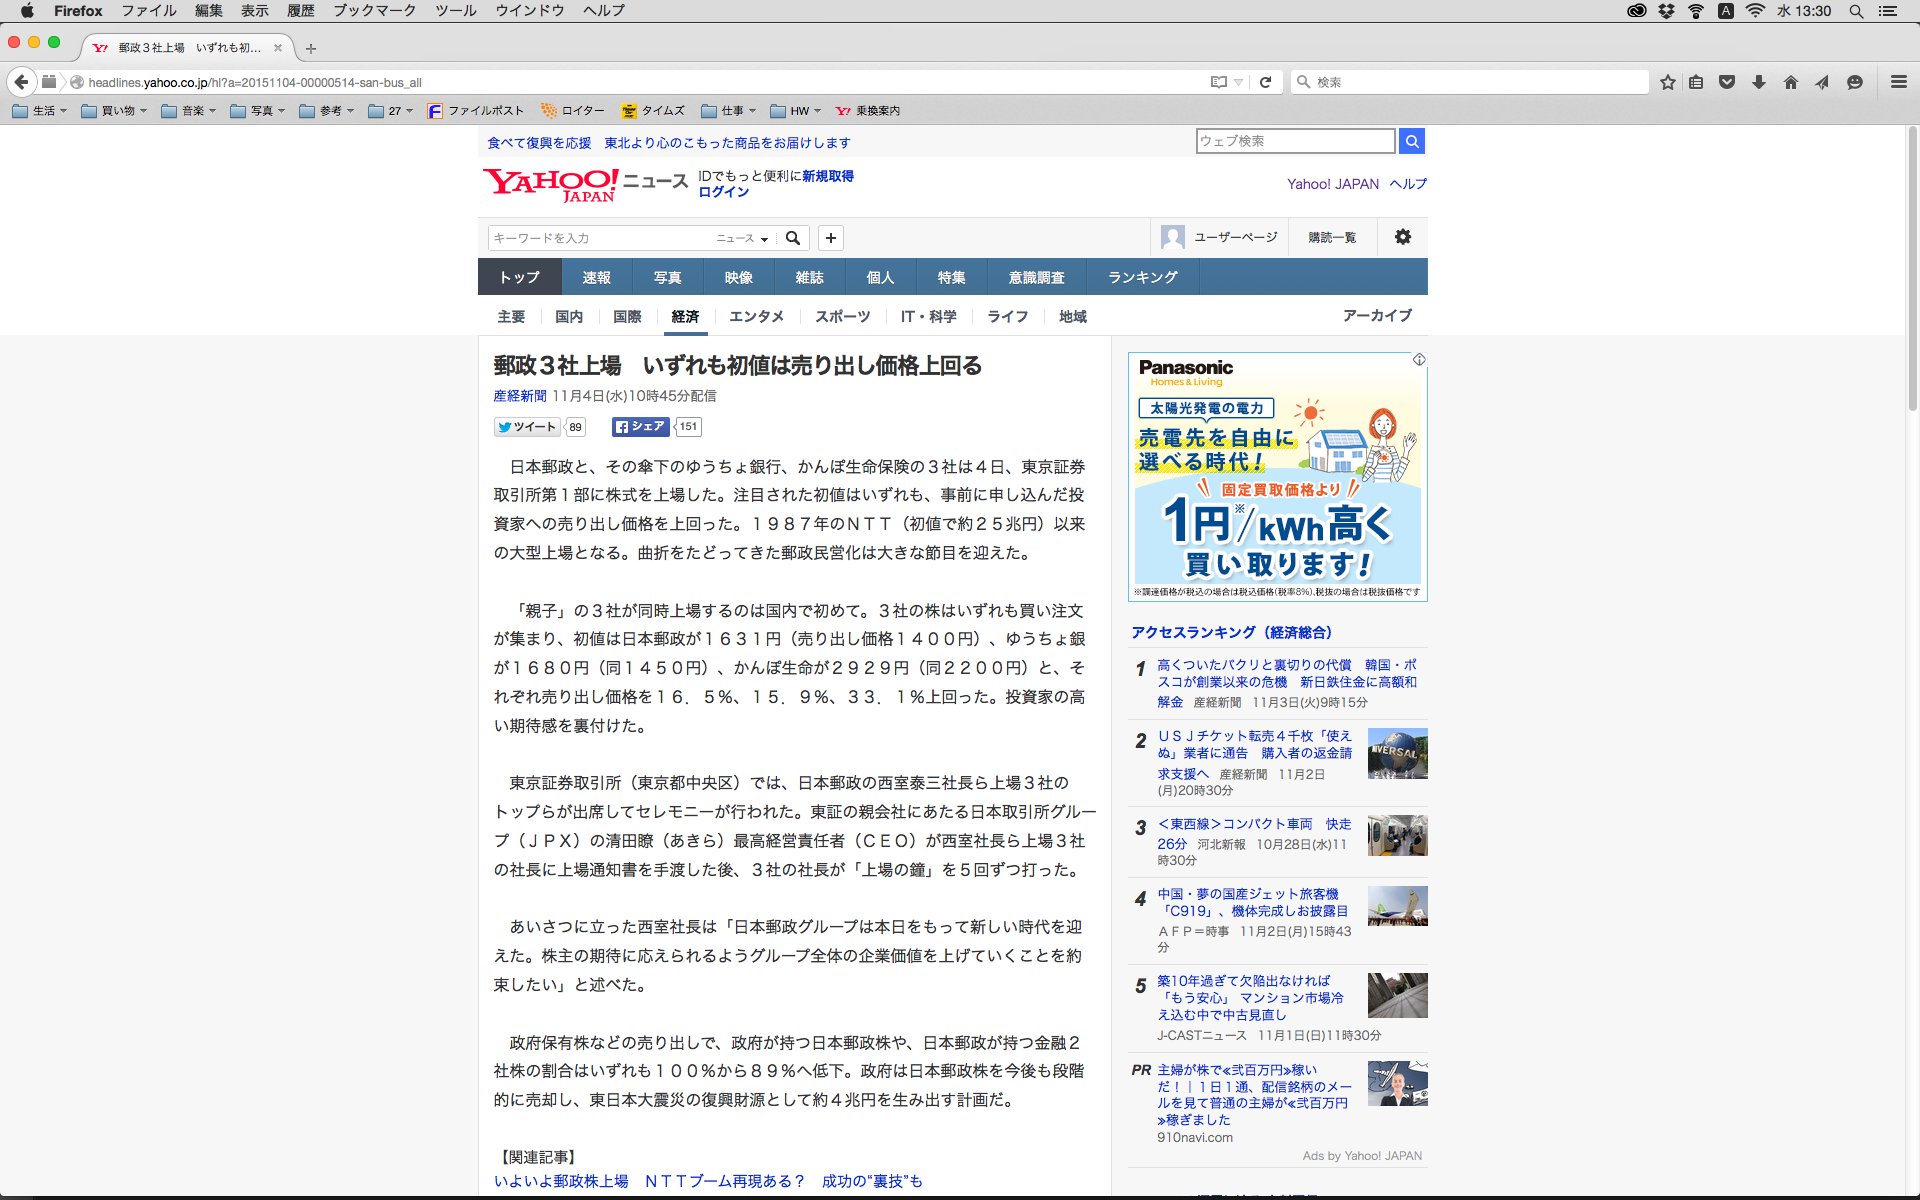Toggle reader view icon in address bar
Image resolution: width=1920 pixels, height=1200 pixels.
pos(1219,82)
